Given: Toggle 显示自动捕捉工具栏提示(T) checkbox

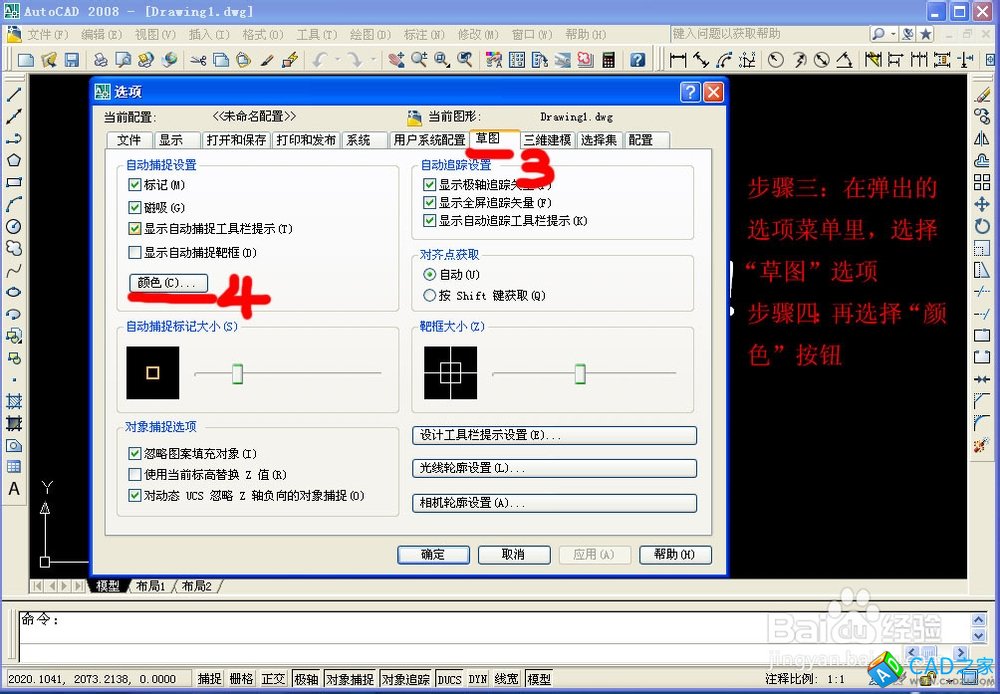Looking at the screenshot, I should (x=135, y=228).
